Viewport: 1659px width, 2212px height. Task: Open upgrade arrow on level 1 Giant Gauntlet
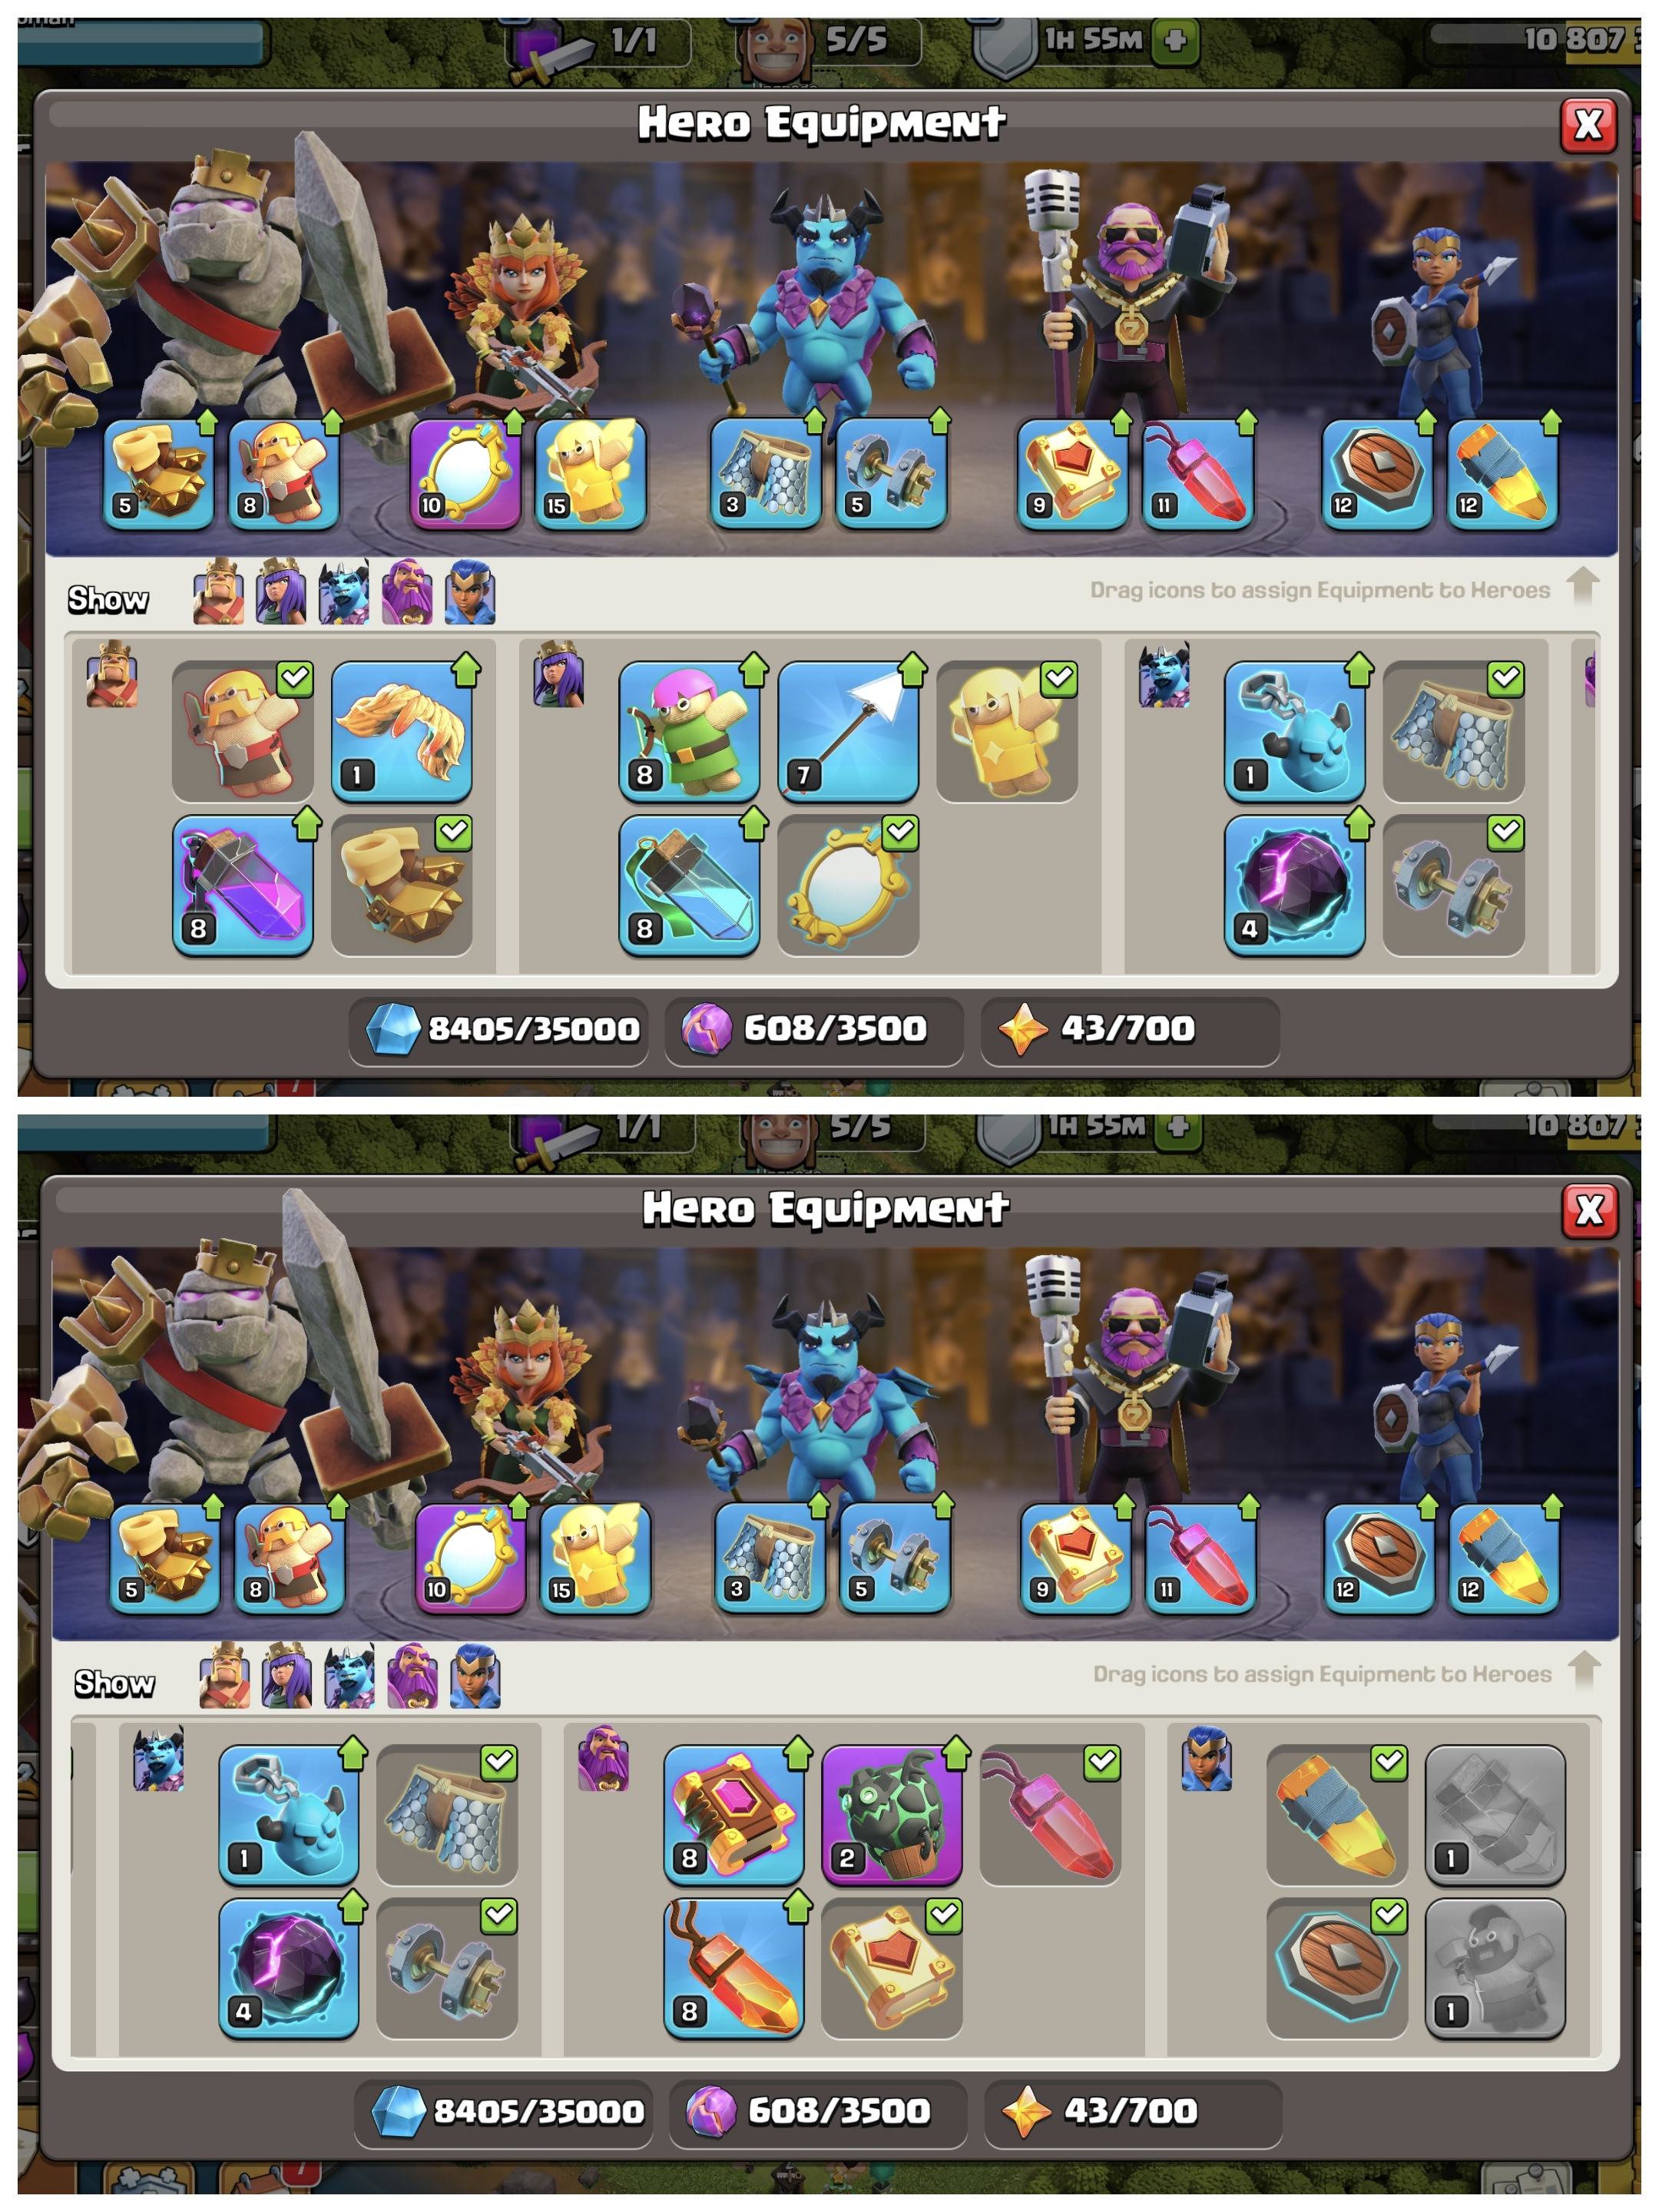point(467,670)
